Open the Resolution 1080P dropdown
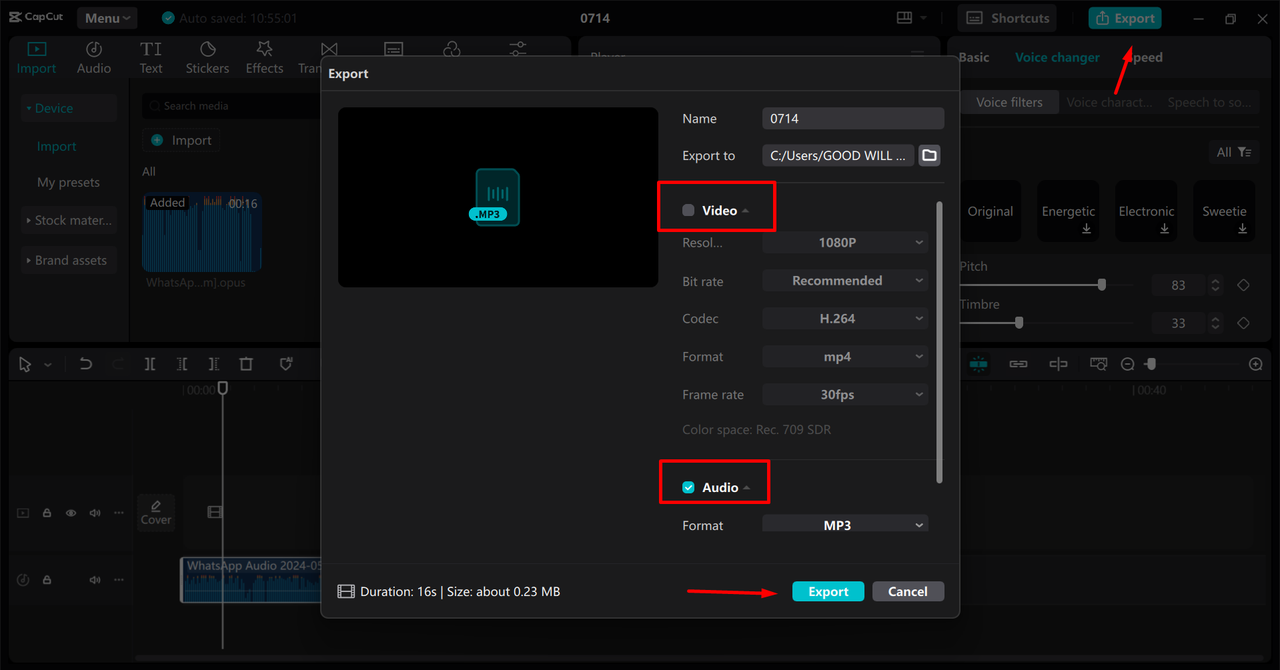Image resolution: width=1280 pixels, height=670 pixels. (845, 242)
